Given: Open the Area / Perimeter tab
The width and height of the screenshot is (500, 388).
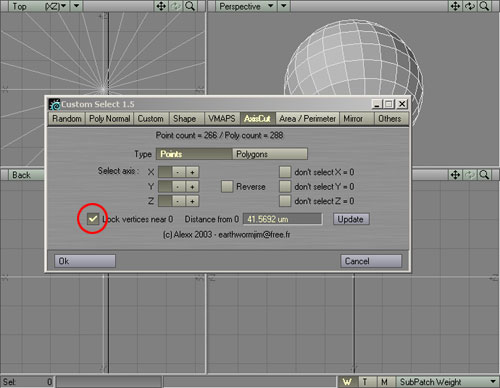Looking at the screenshot, I should click(x=307, y=119).
